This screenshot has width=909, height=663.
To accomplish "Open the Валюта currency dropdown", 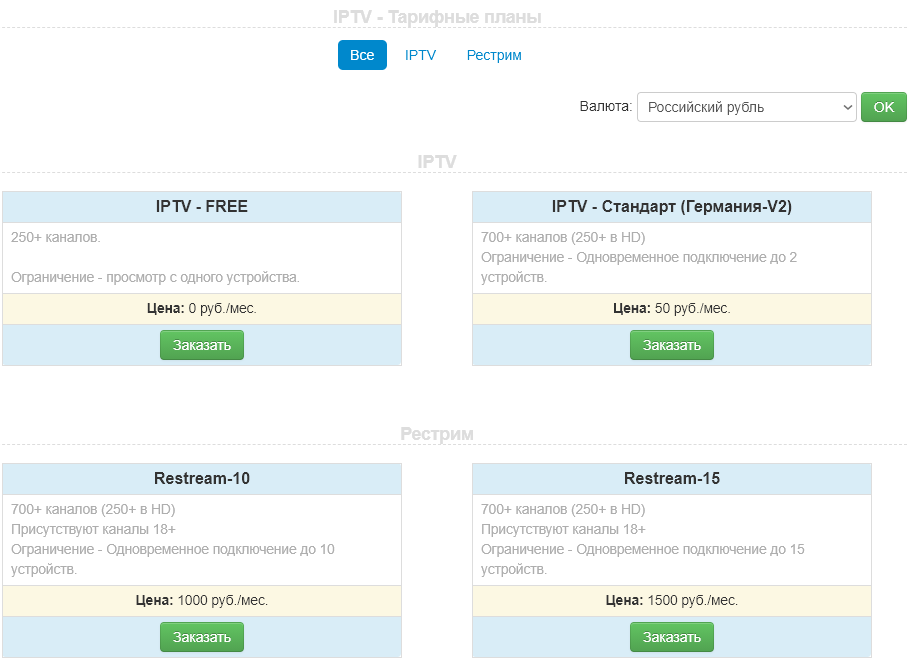I will [x=746, y=107].
